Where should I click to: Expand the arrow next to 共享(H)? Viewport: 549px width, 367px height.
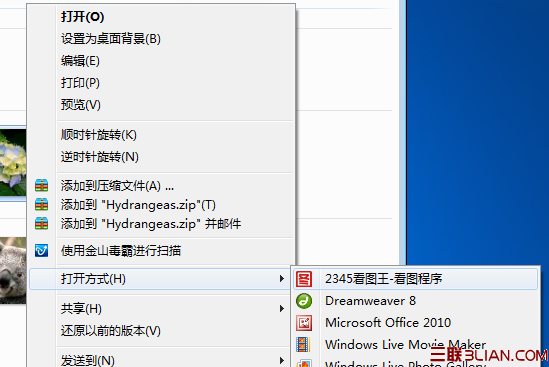point(282,309)
